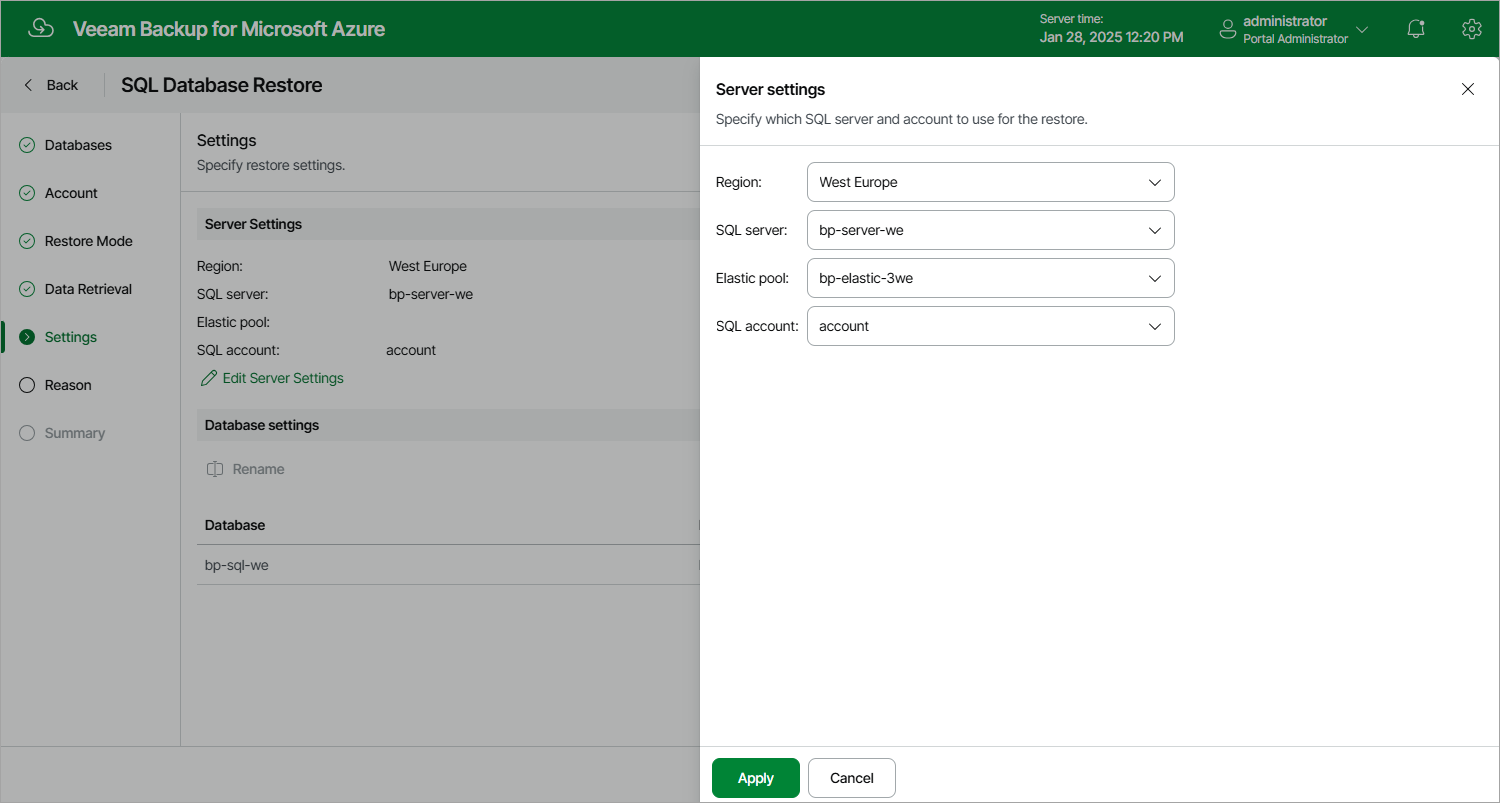Select the Reason step
The width and height of the screenshot is (1500, 803).
[x=68, y=385]
